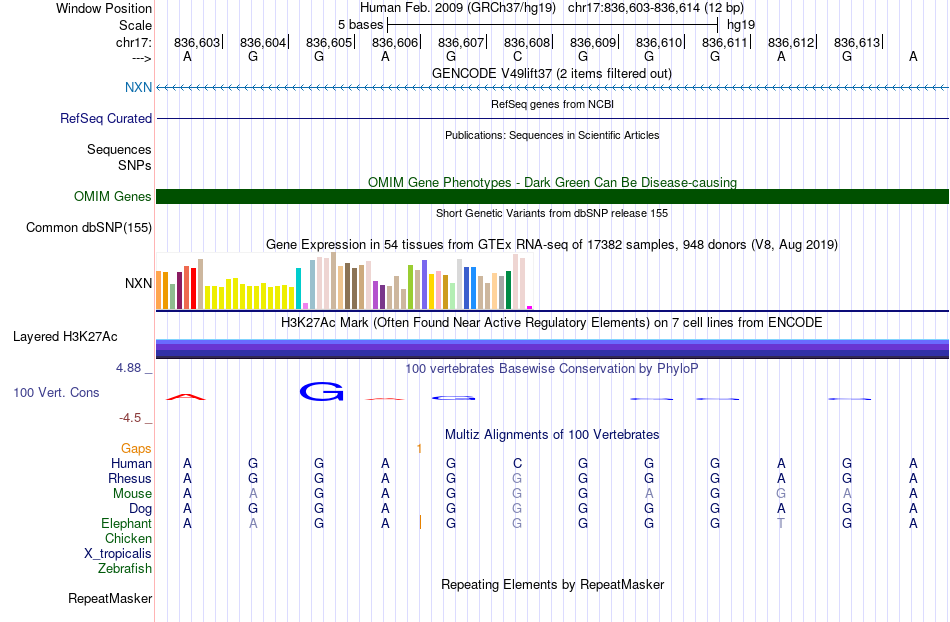
Task: Click the layered blue H3K27Ac signal band
Action: pyautogui.click(x=552, y=349)
